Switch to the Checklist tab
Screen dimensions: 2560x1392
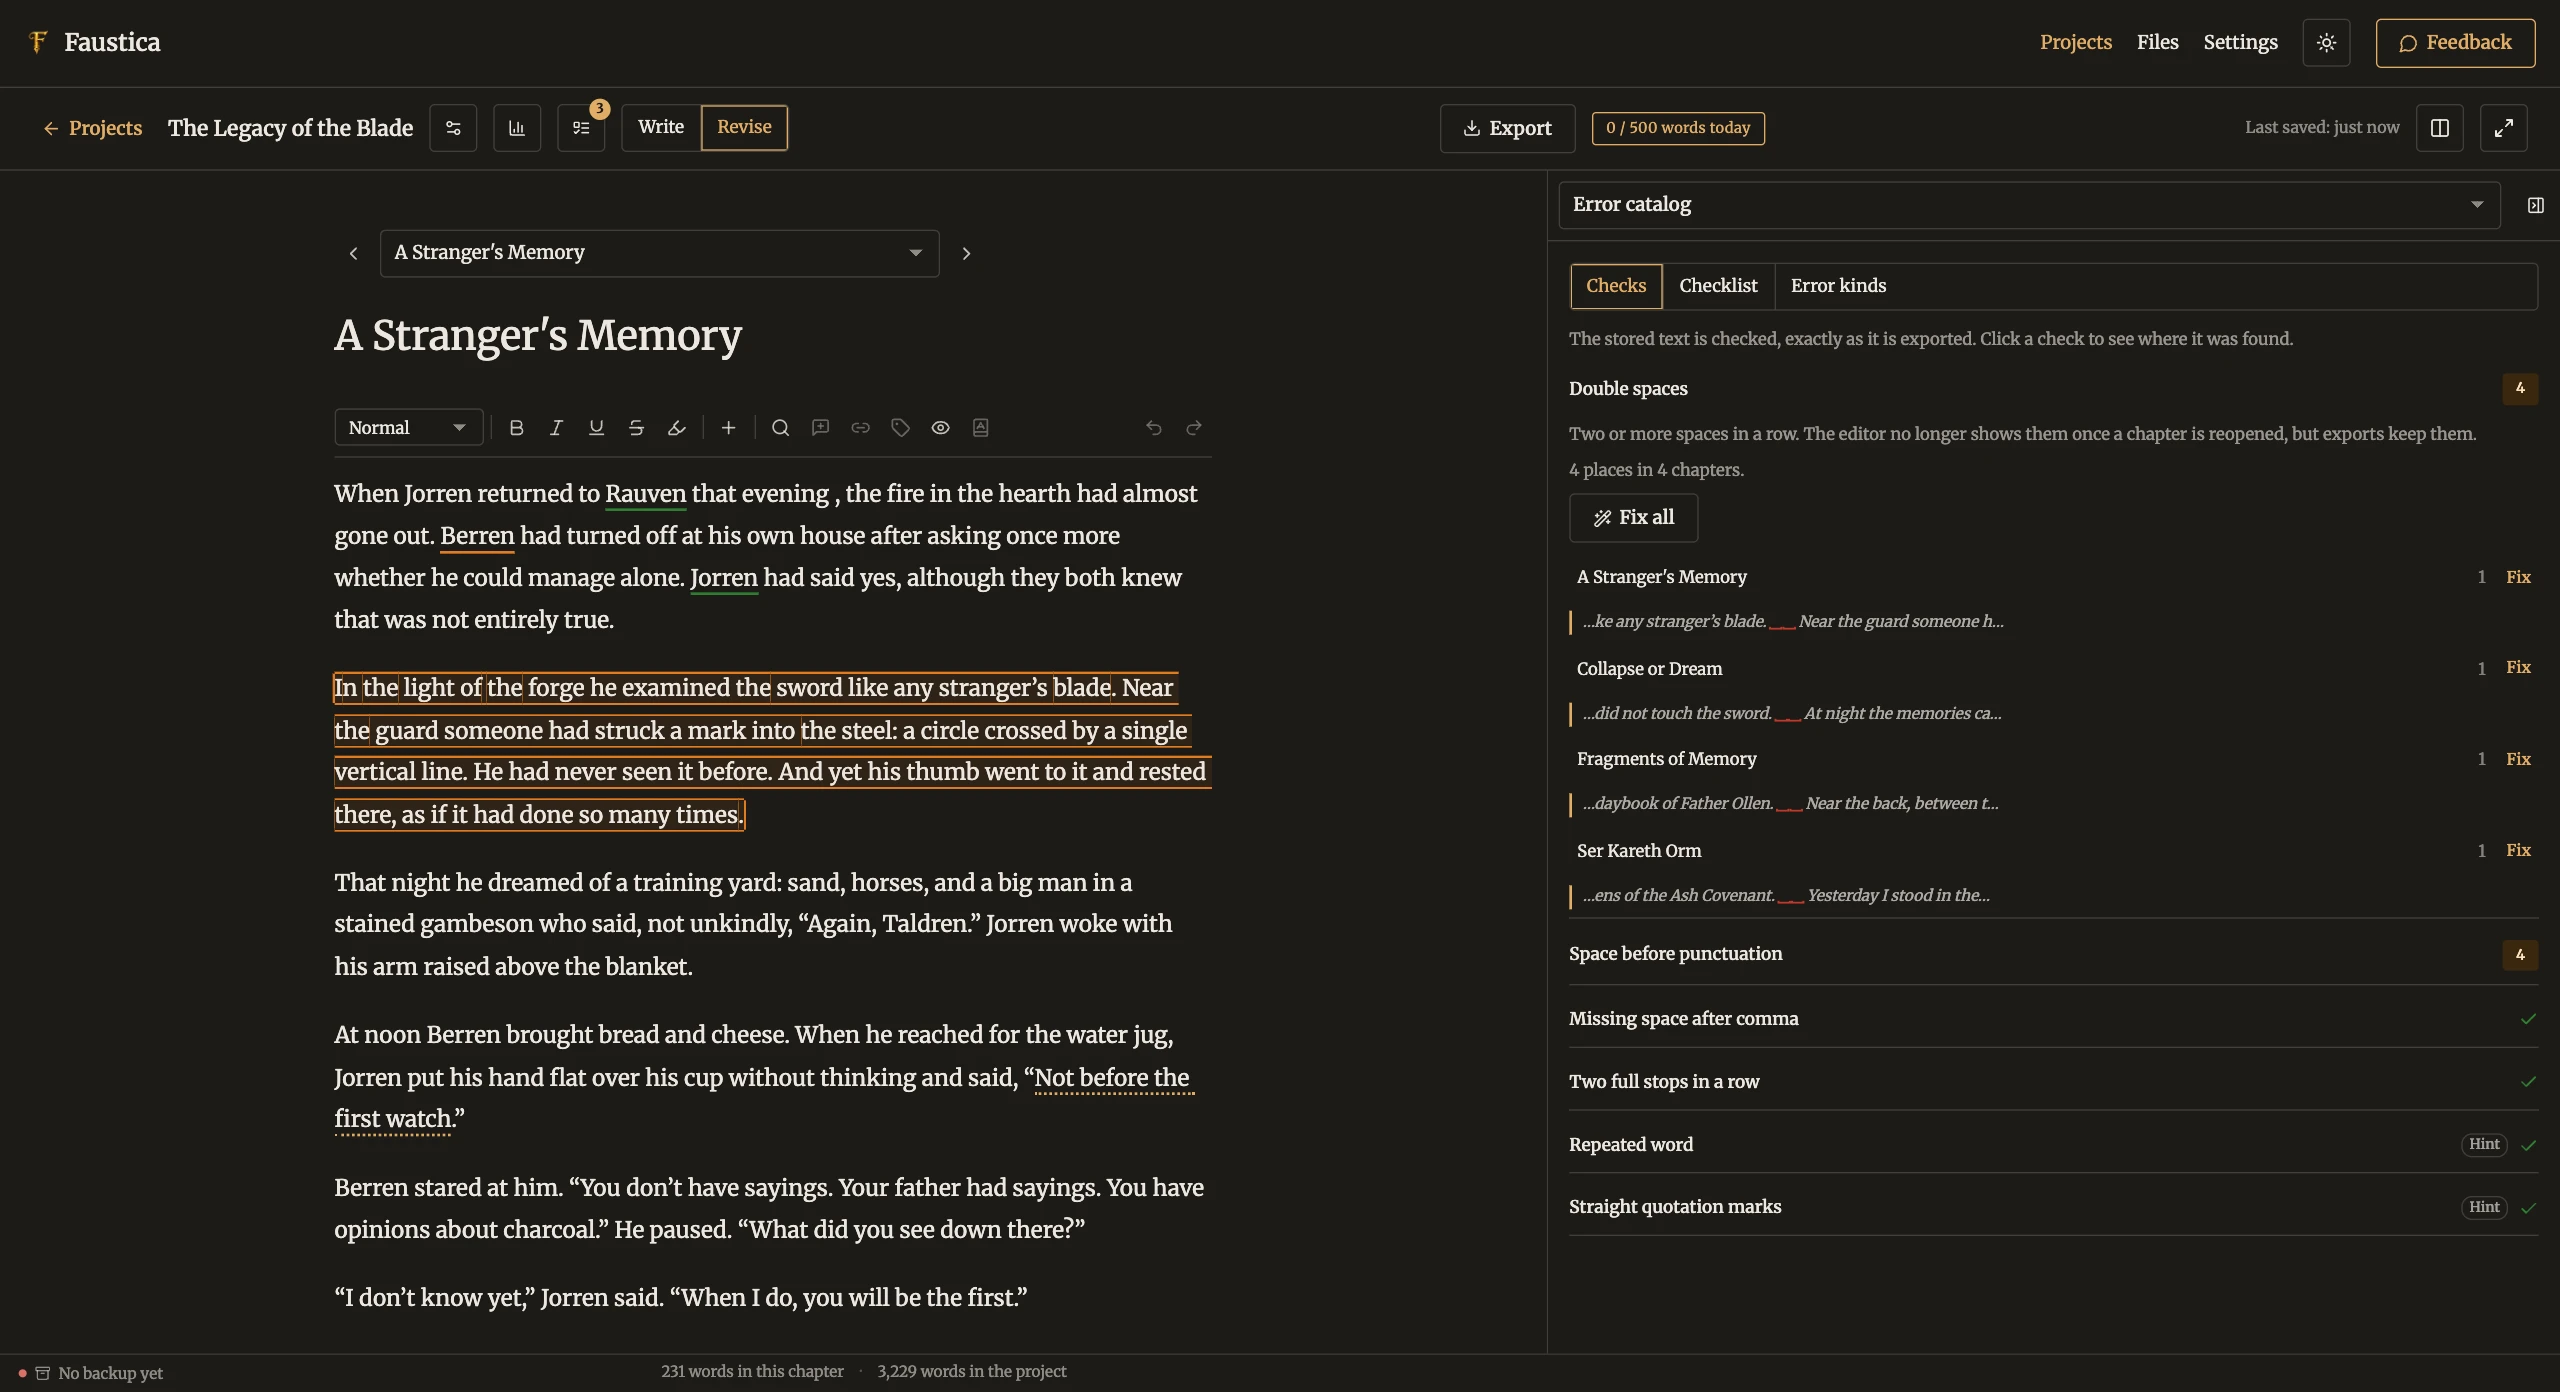pos(1718,286)
